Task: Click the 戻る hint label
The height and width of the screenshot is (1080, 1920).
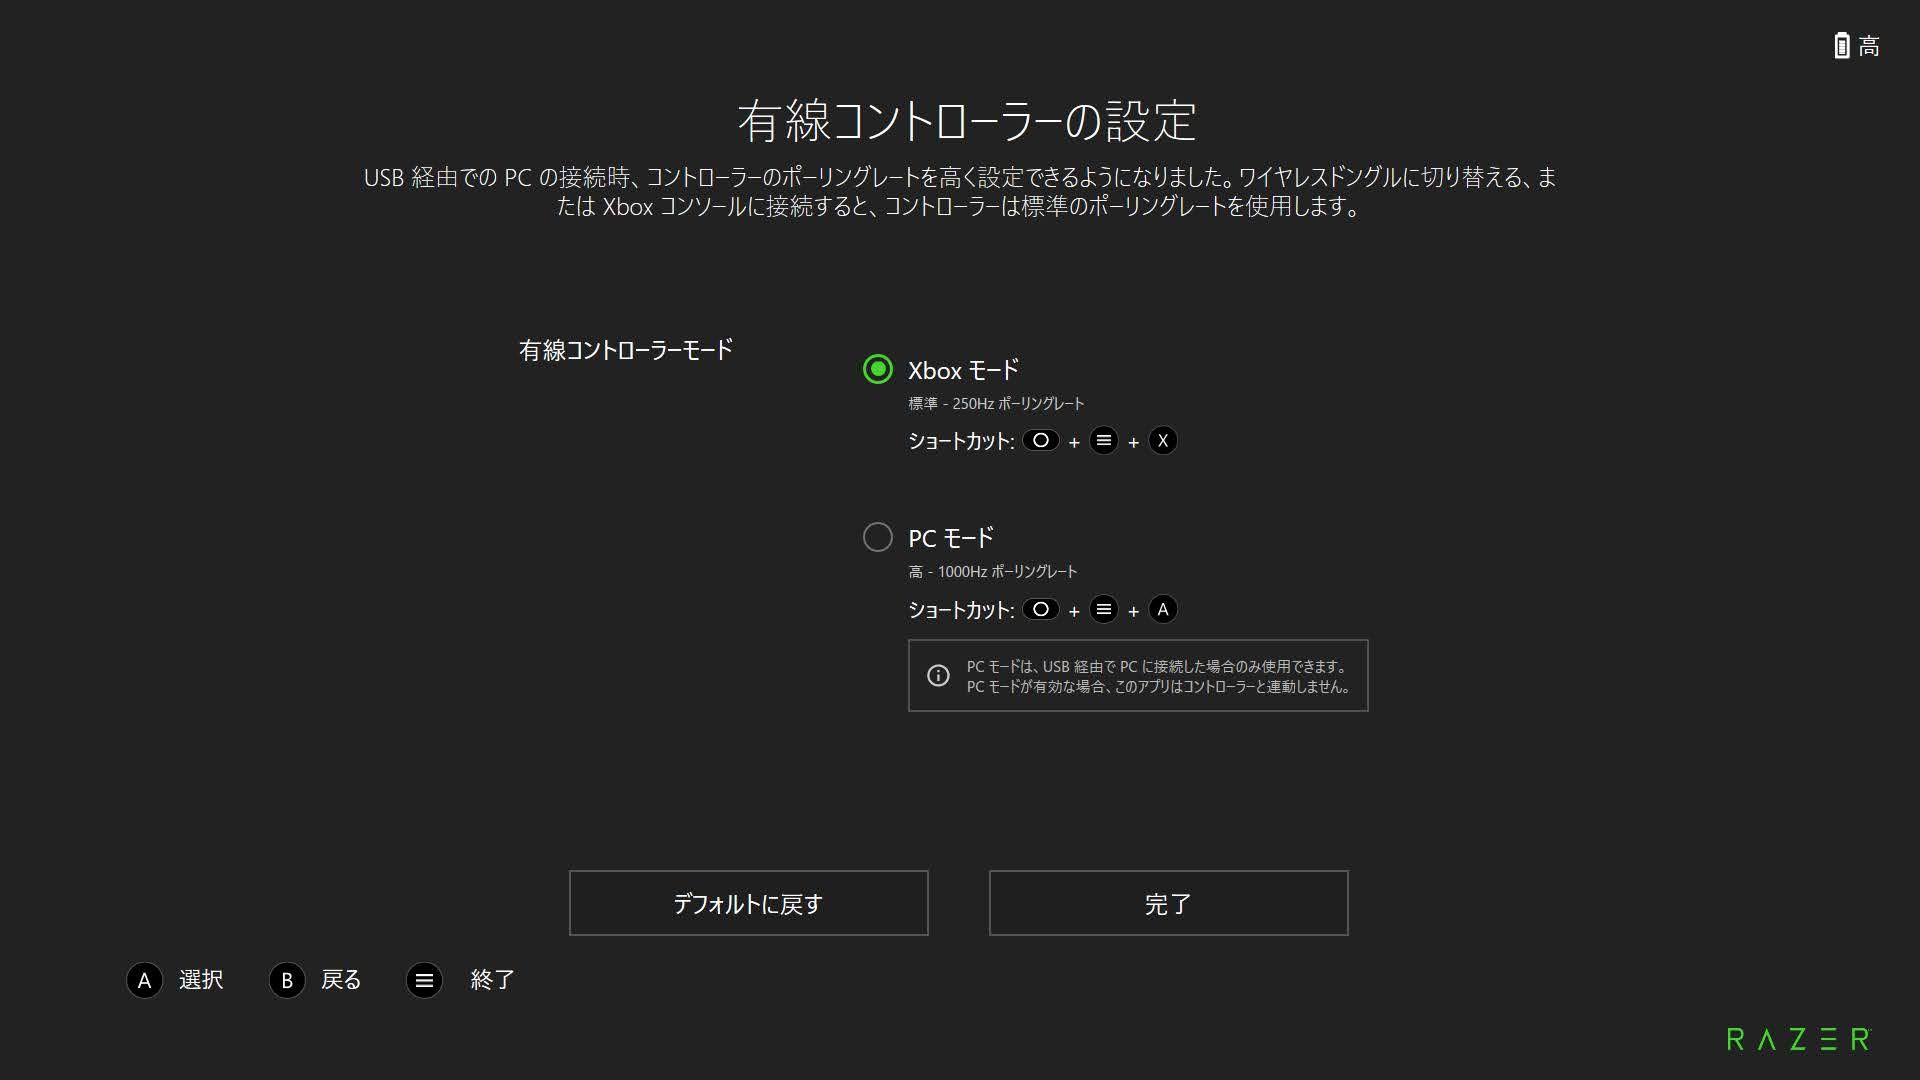Action: (x=341, y=980)
